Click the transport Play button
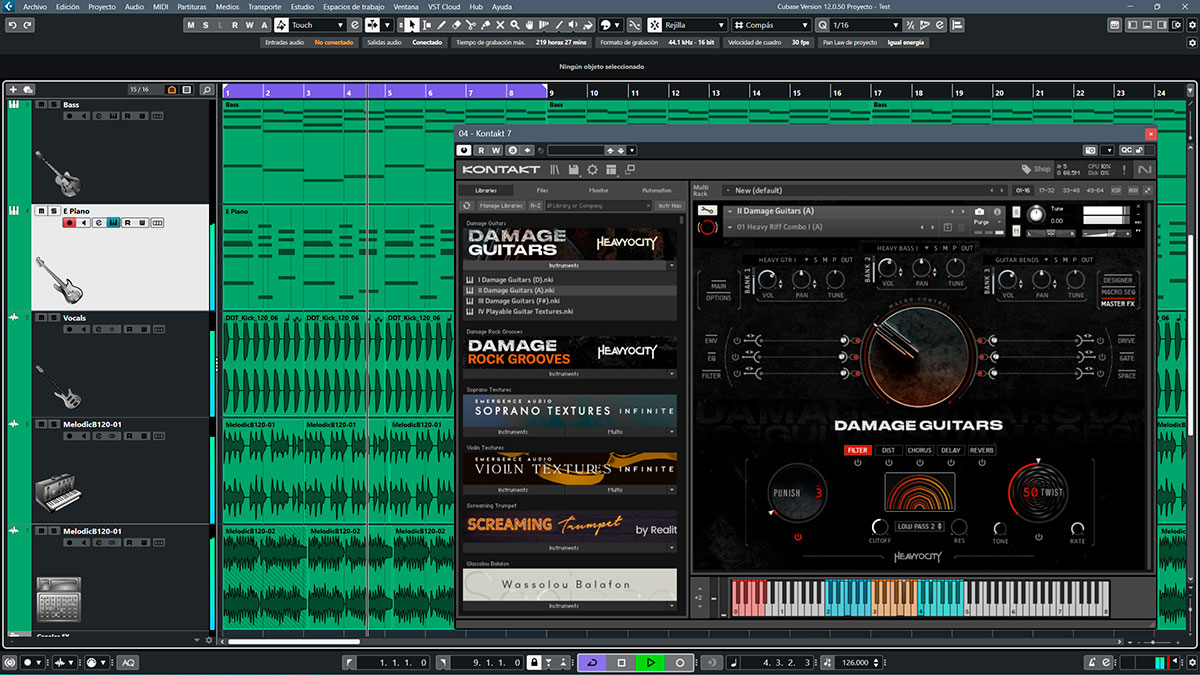This screenshot has height=675, width=1200. click(650, 662)
